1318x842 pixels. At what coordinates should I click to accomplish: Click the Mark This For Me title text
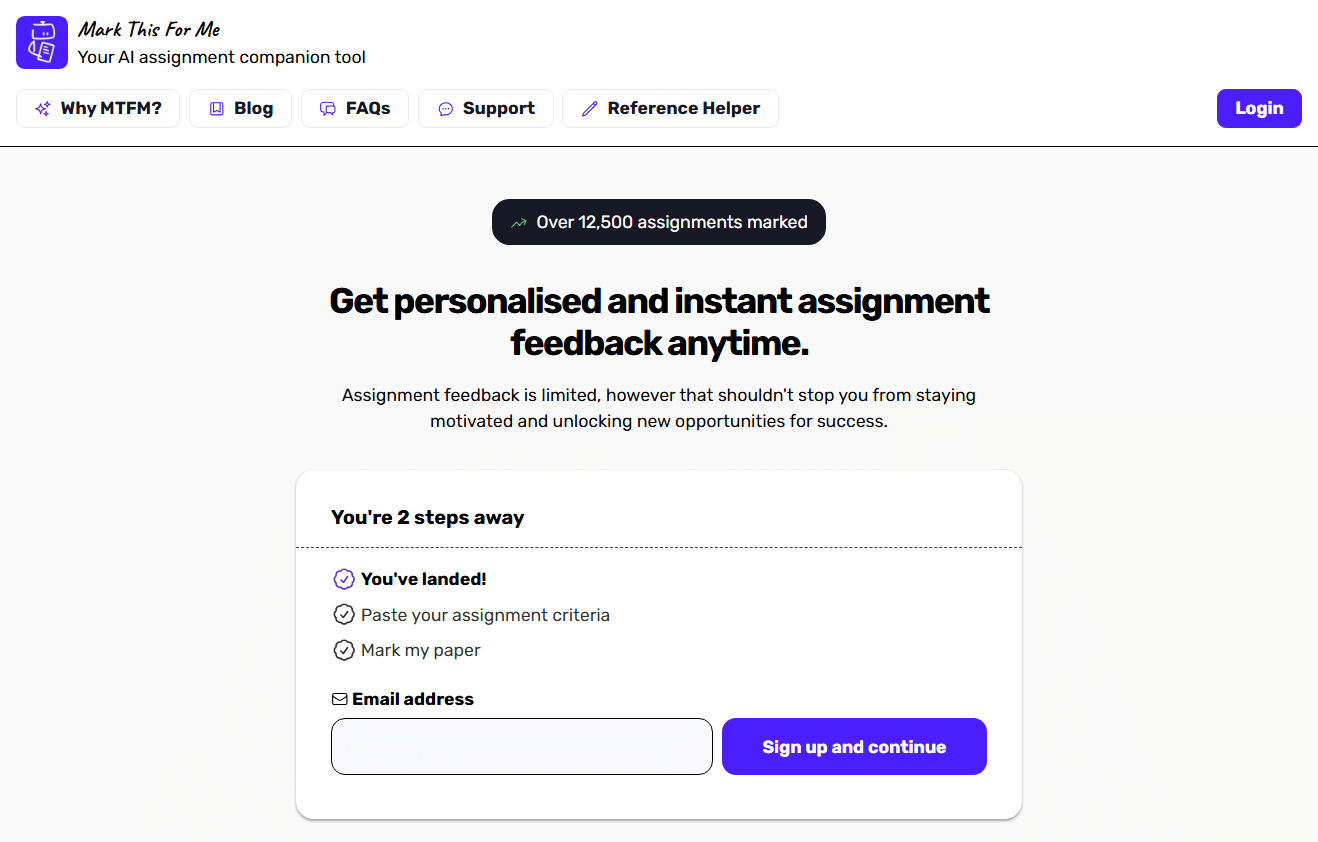coord(149,29)
